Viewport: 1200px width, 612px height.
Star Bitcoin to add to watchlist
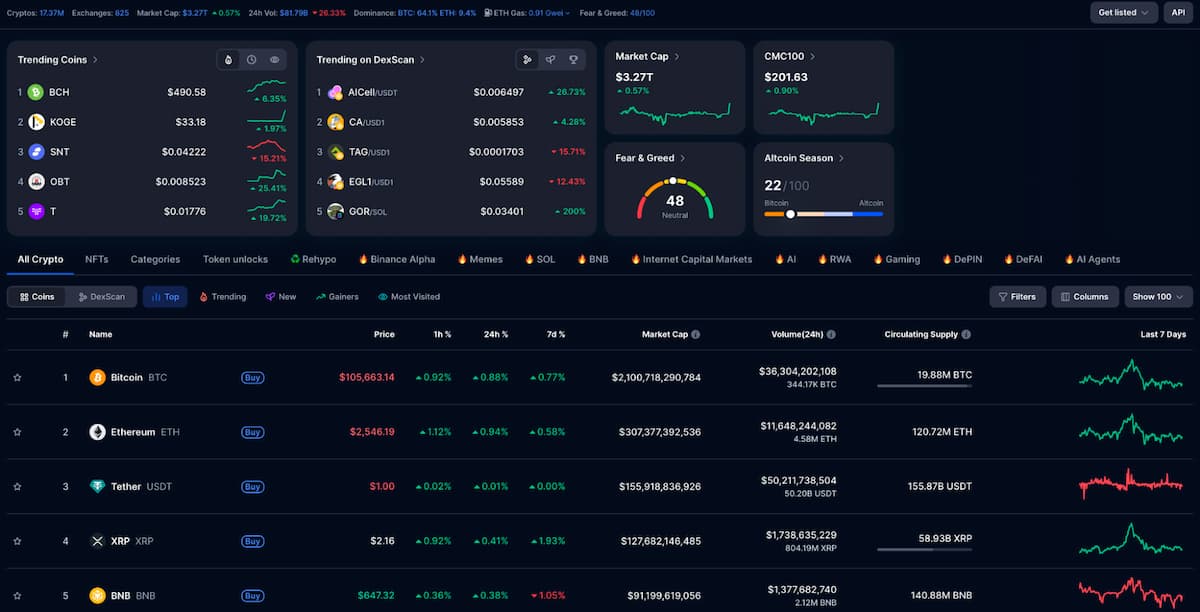click(x=17, y=377)
